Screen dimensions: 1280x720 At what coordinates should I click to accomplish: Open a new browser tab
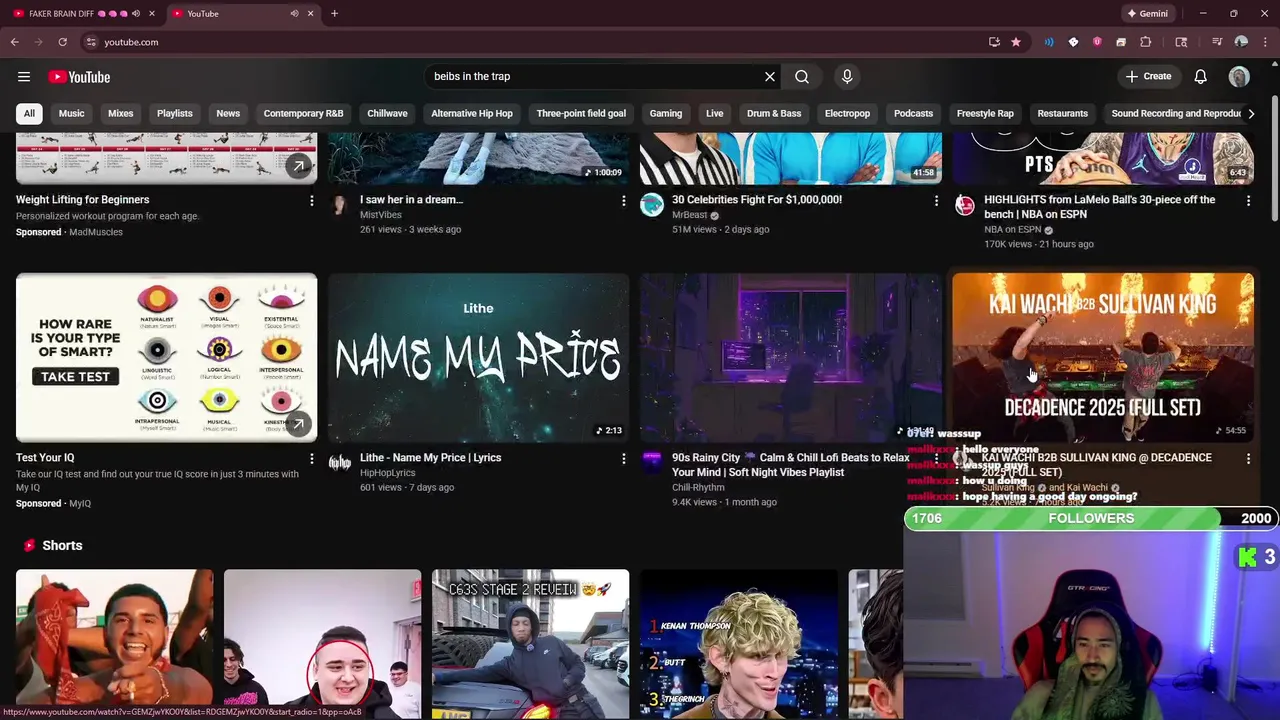click(x=334, y=14)
